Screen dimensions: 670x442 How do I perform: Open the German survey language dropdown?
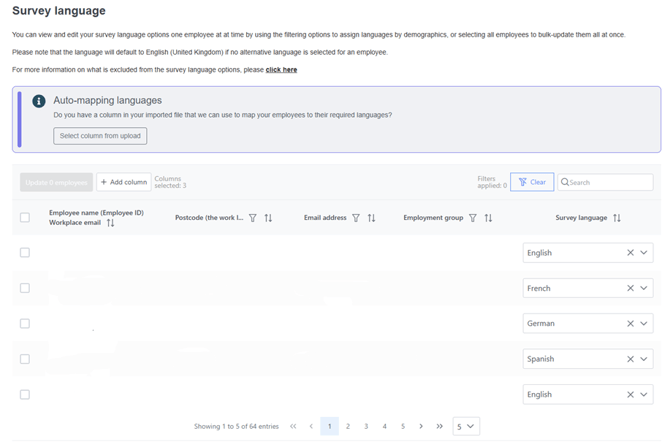(645, 324)
